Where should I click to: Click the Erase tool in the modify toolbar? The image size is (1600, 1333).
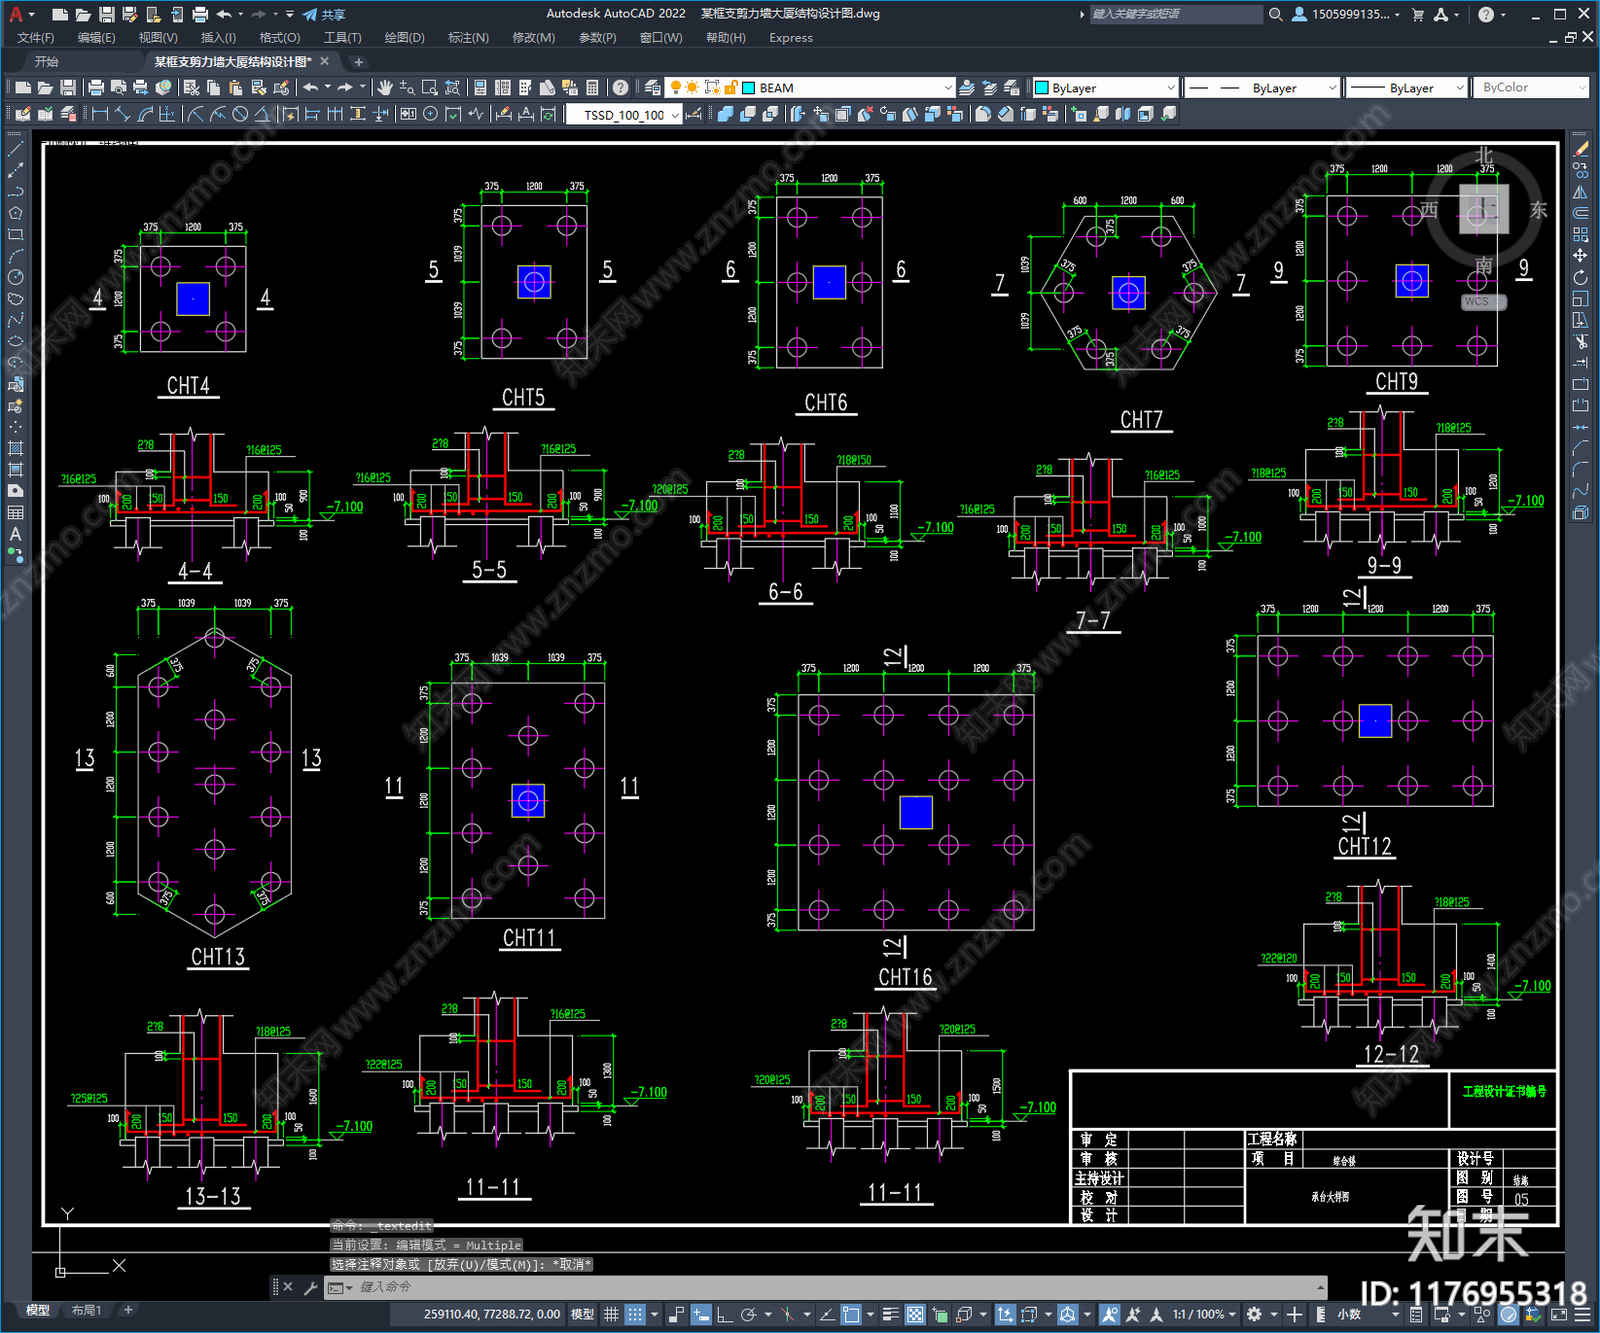click(1580, 149)
